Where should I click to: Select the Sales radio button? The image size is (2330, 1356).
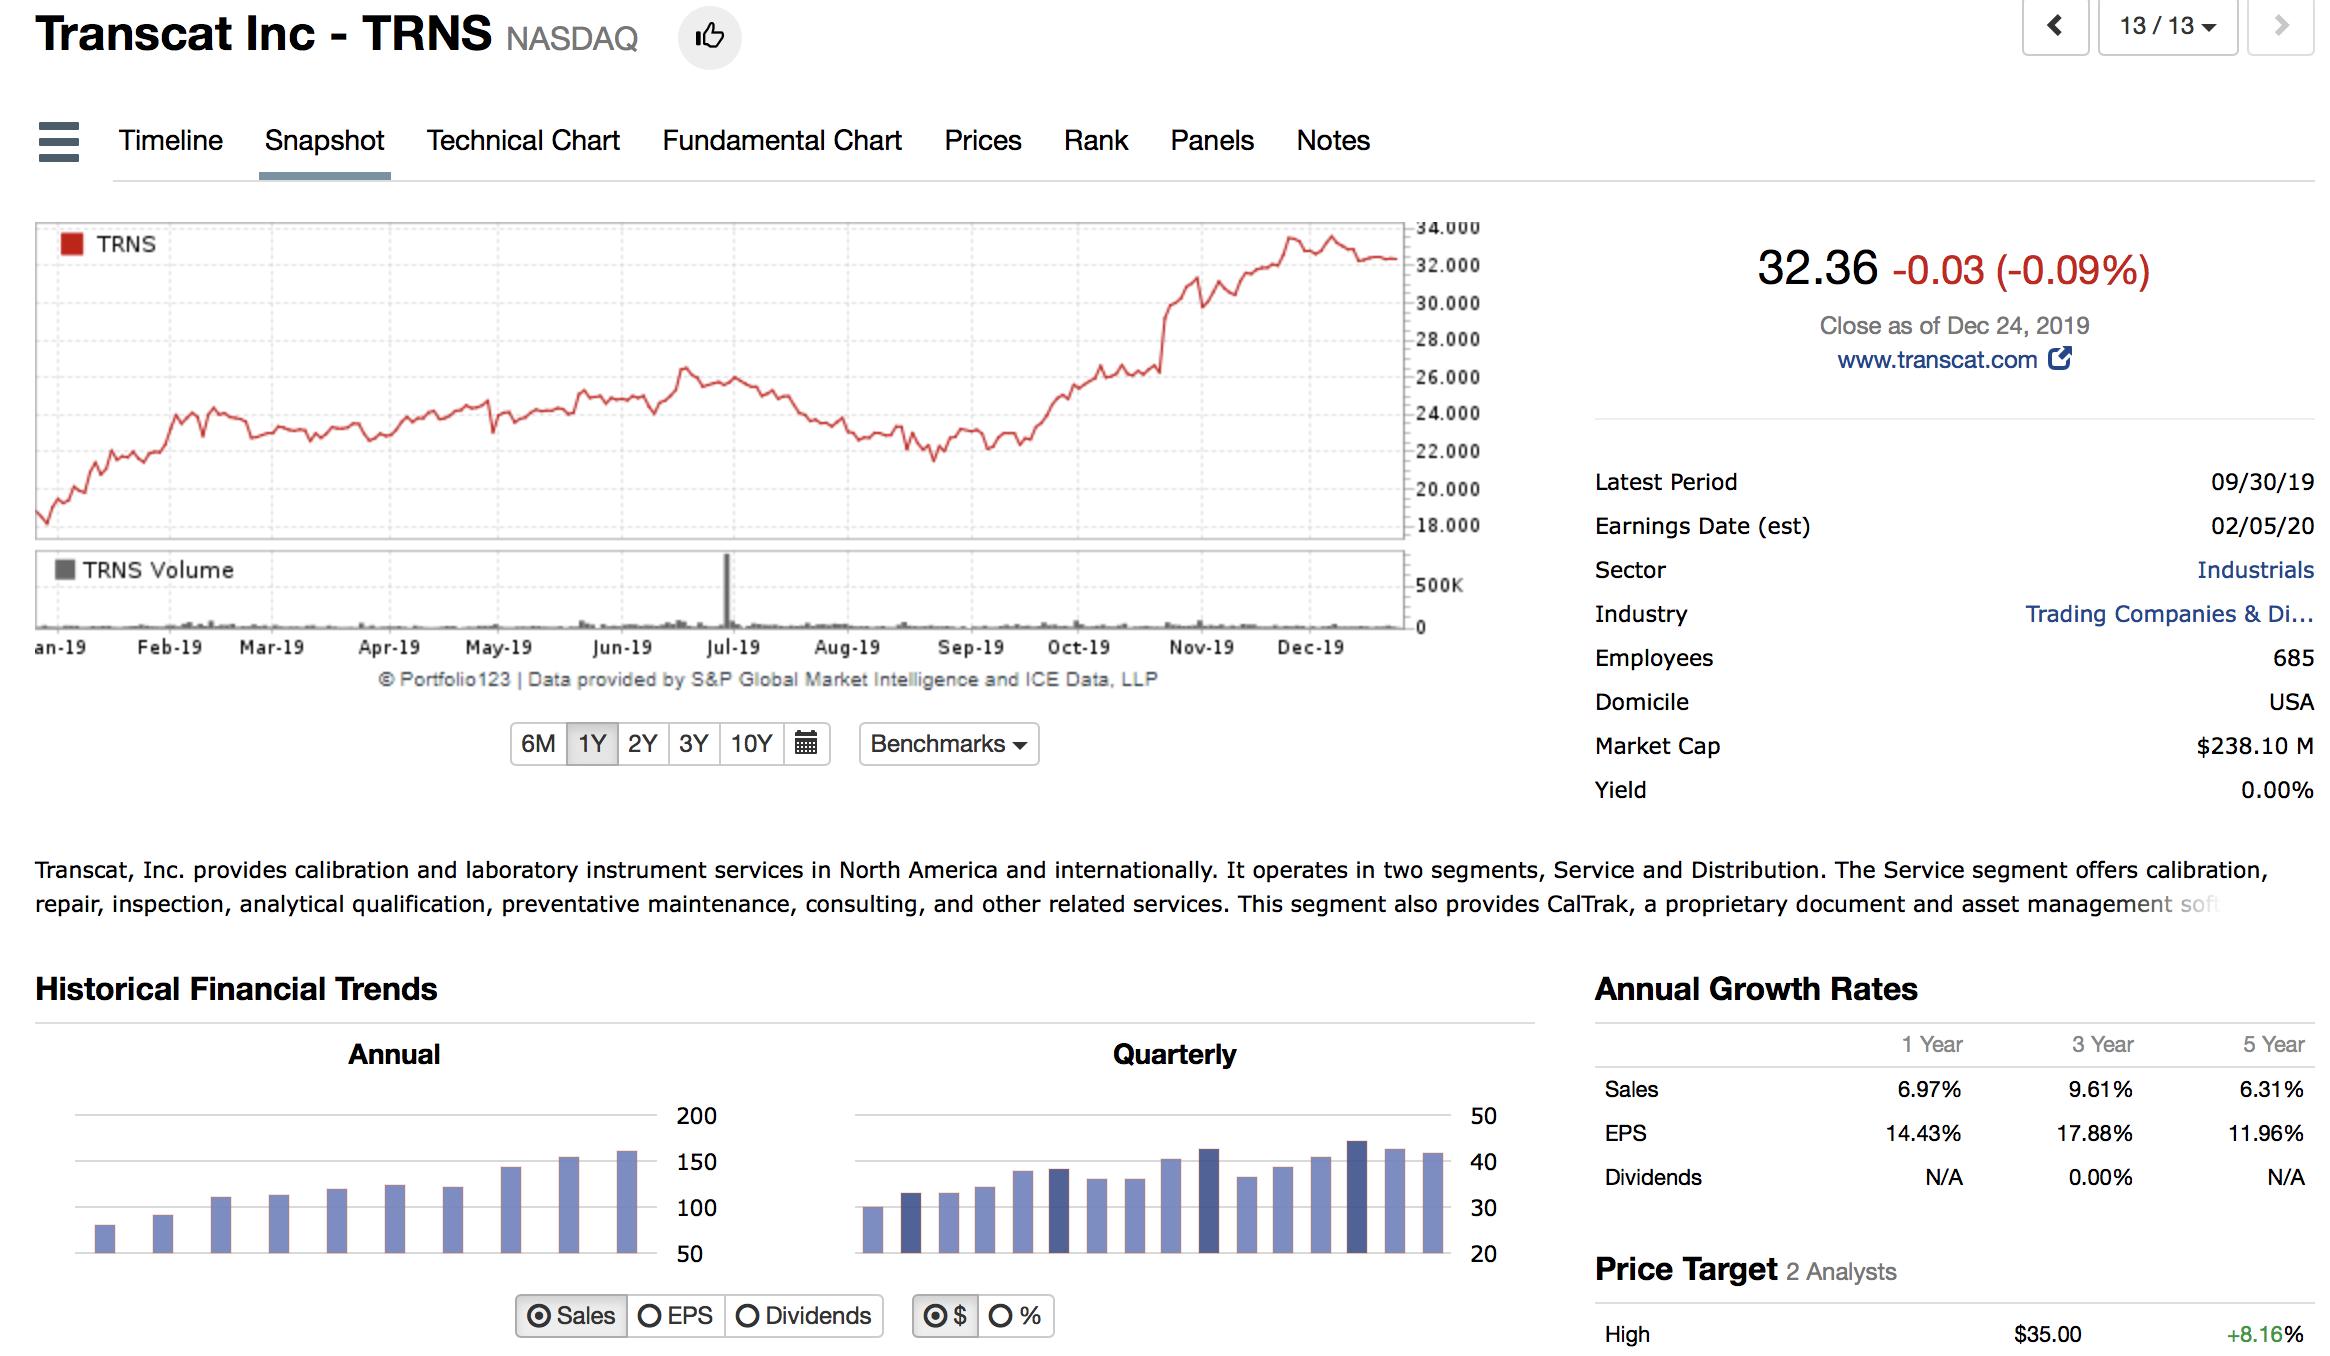coord(539,1315)
